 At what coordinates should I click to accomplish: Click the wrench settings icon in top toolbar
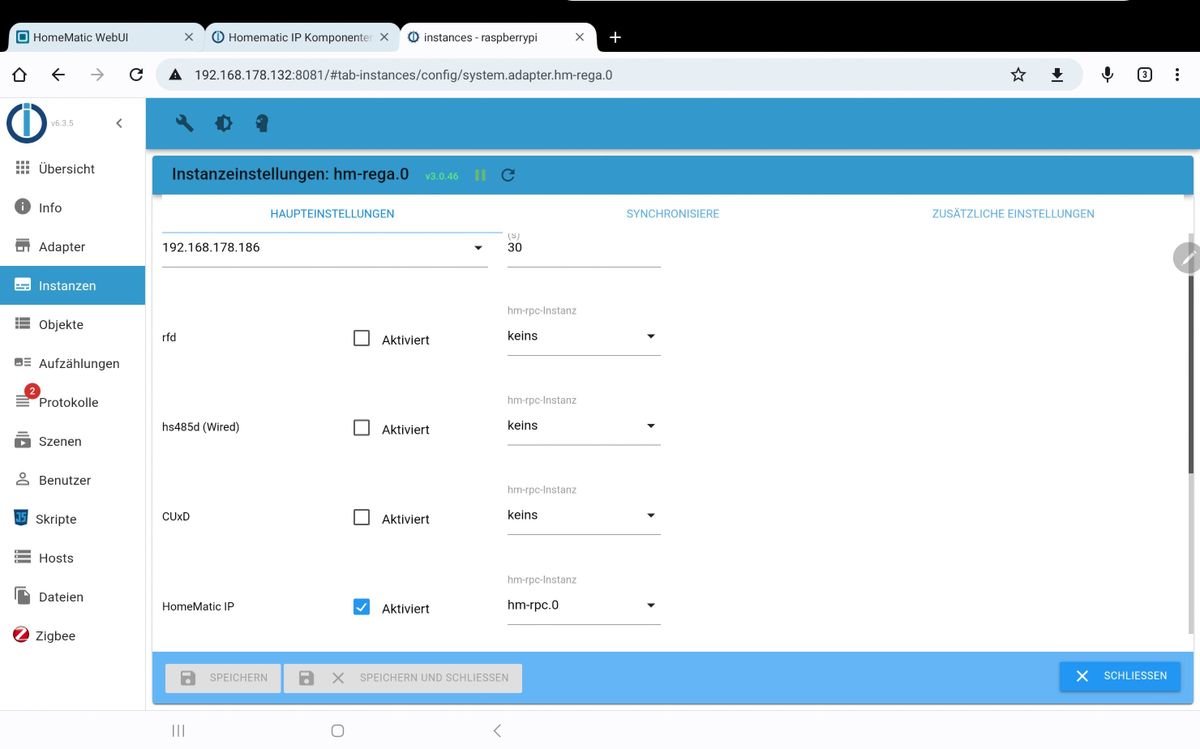184,123
